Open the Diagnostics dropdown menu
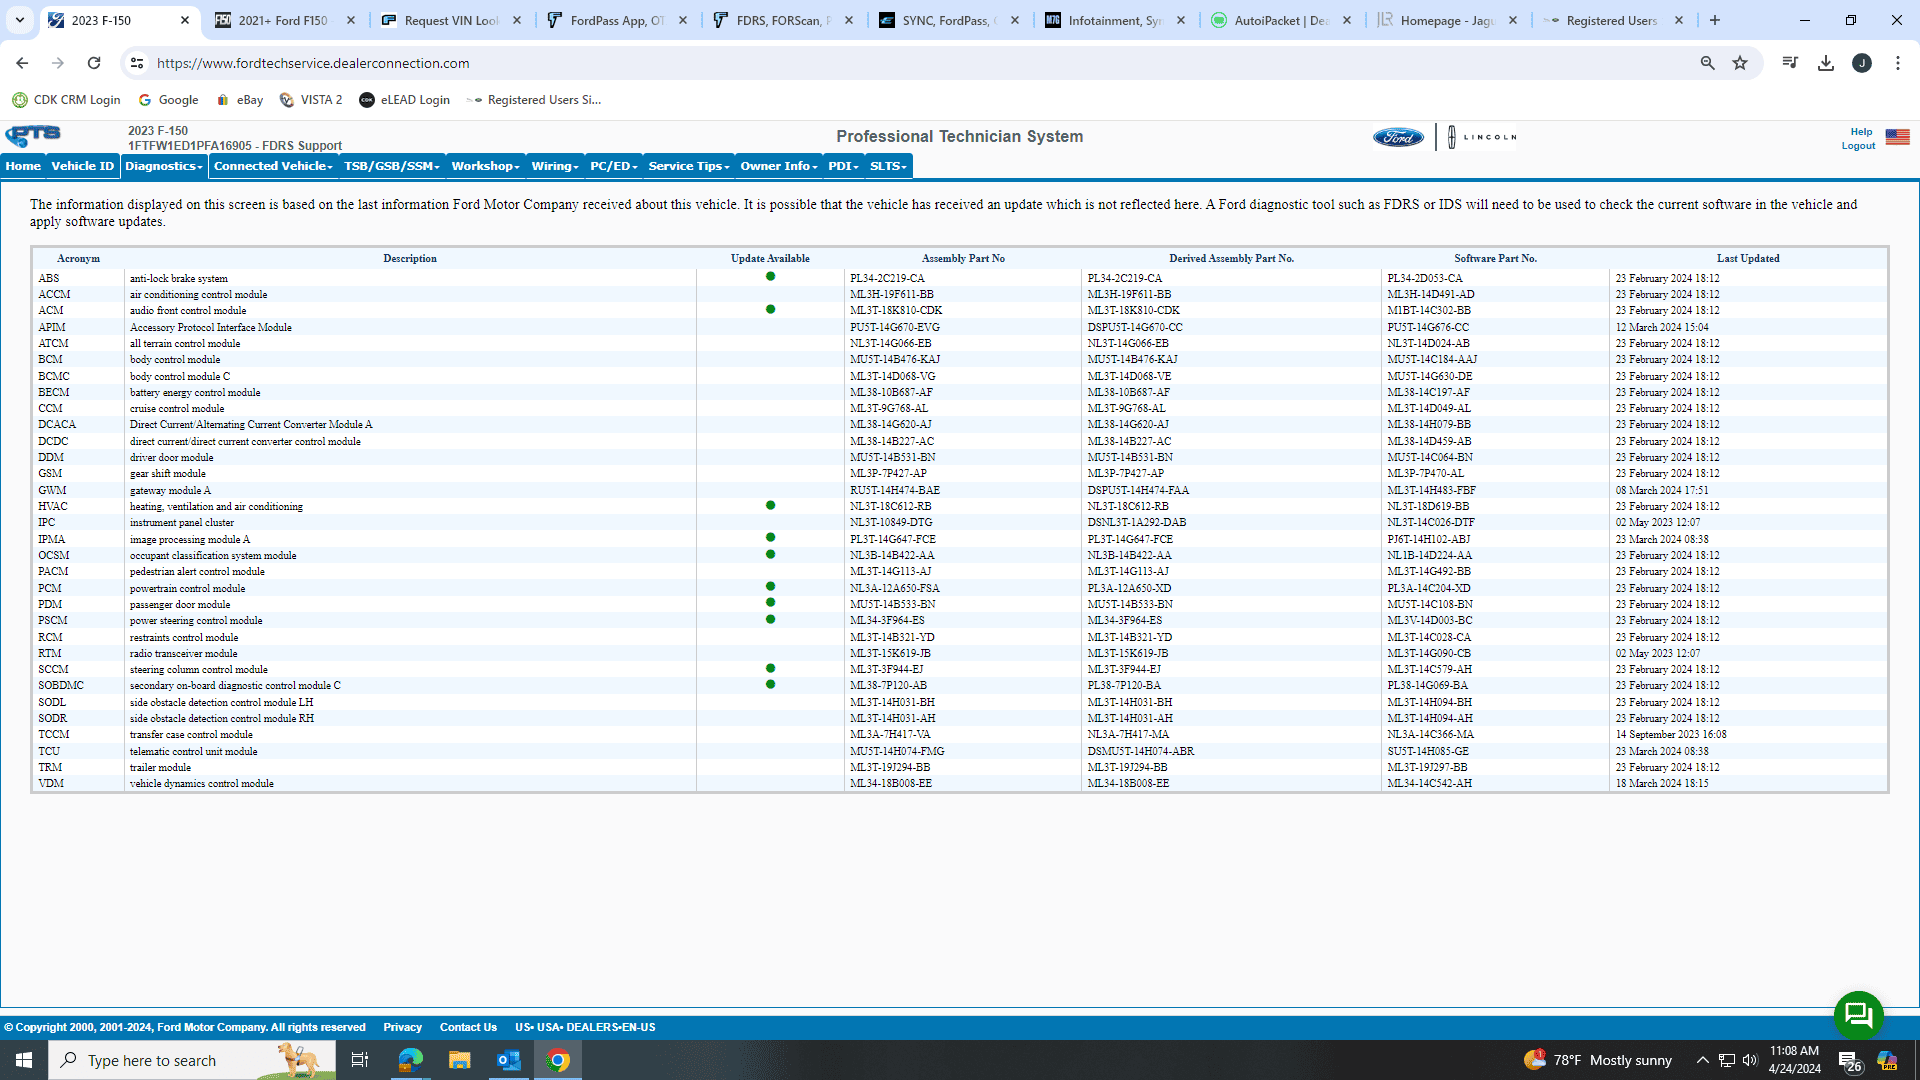This screenshot has width=1920, height=1080. coord(164,166)
